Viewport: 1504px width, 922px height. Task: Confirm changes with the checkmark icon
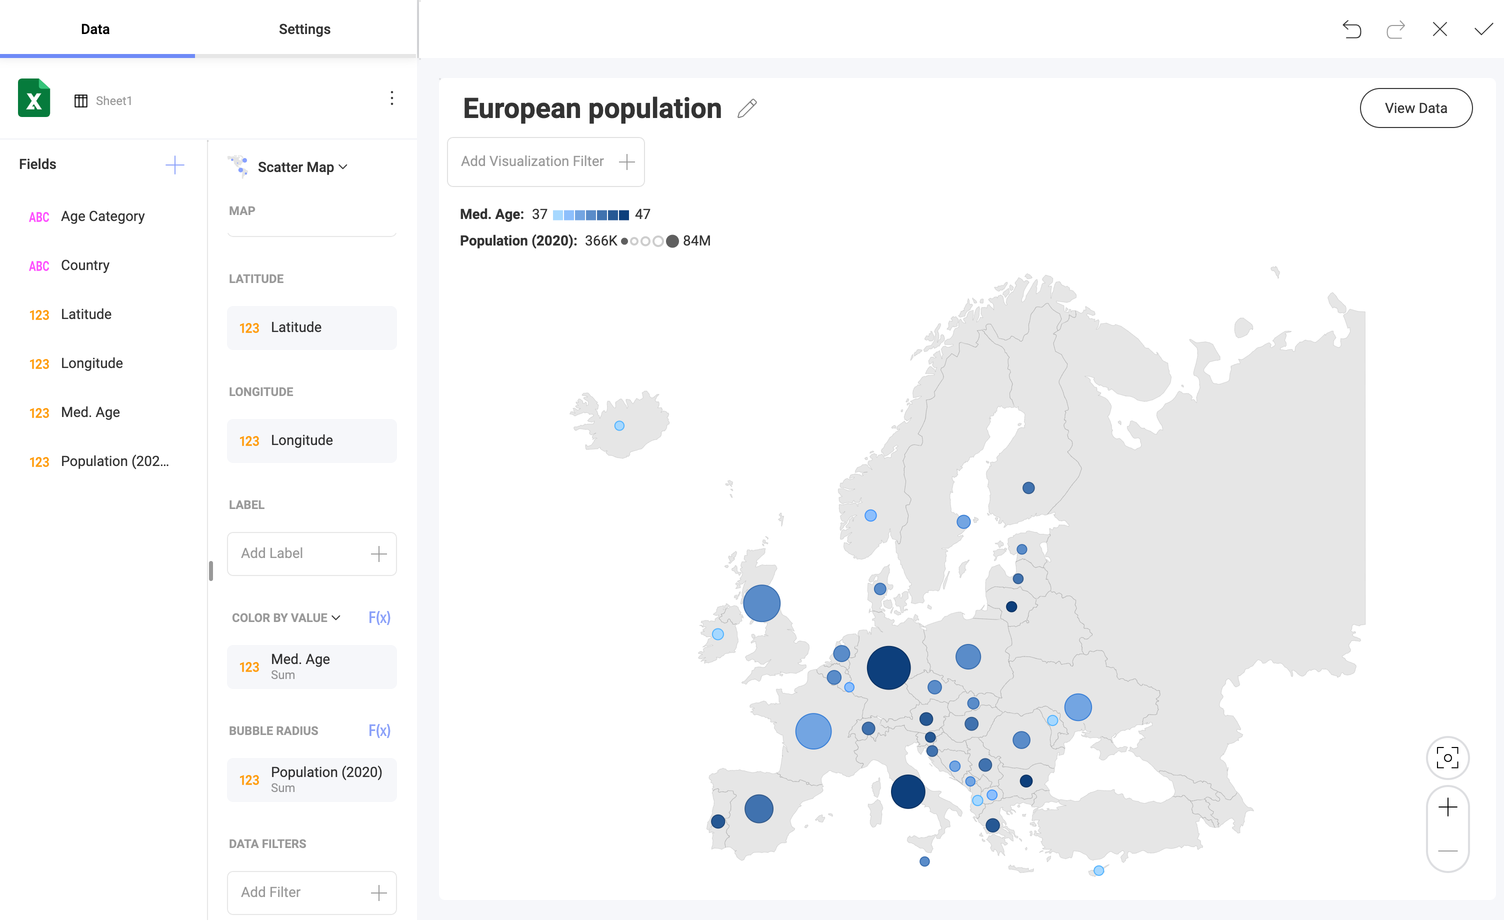click(1484, 29)
